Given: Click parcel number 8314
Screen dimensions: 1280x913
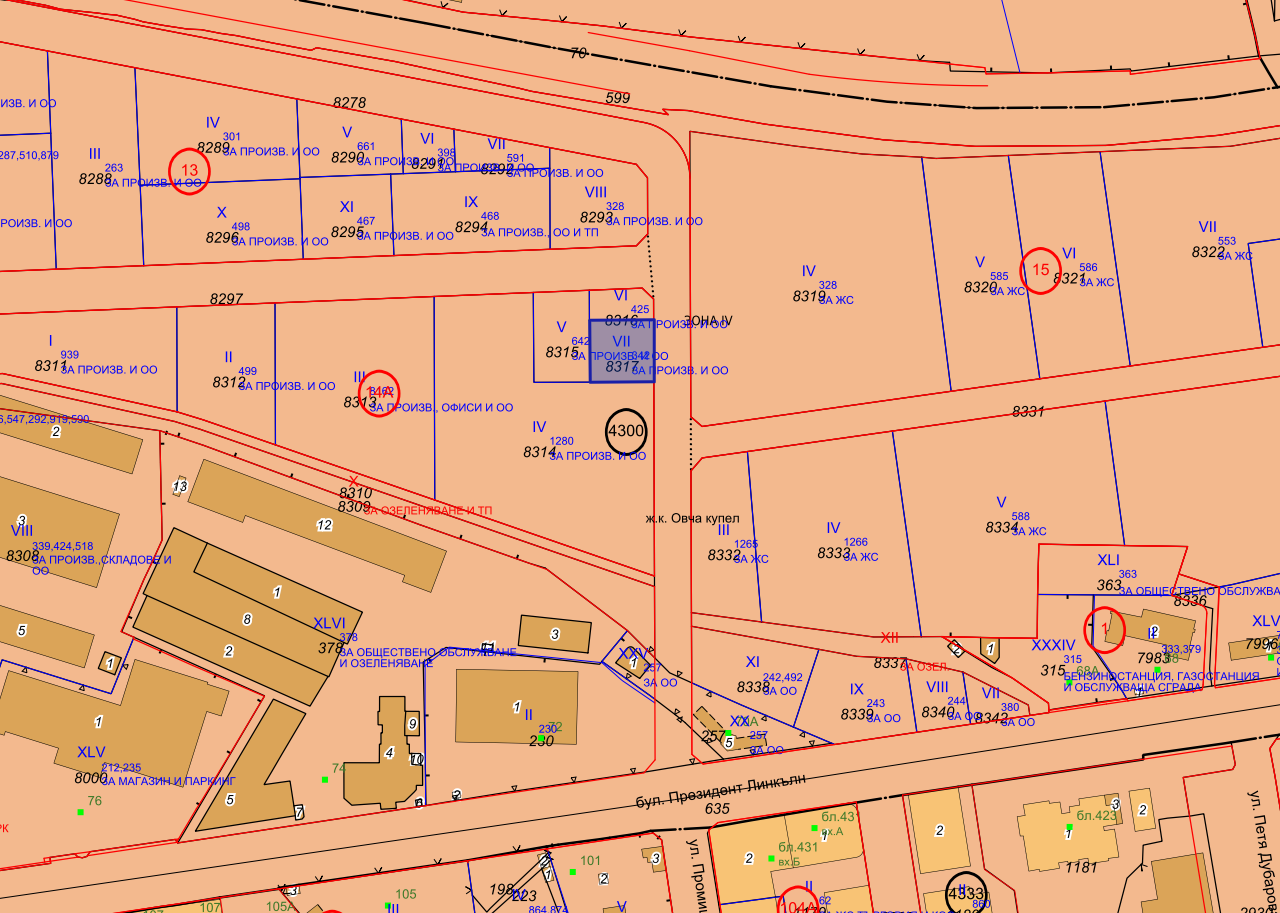Looking at the screenshot, I should click(539, 452).
